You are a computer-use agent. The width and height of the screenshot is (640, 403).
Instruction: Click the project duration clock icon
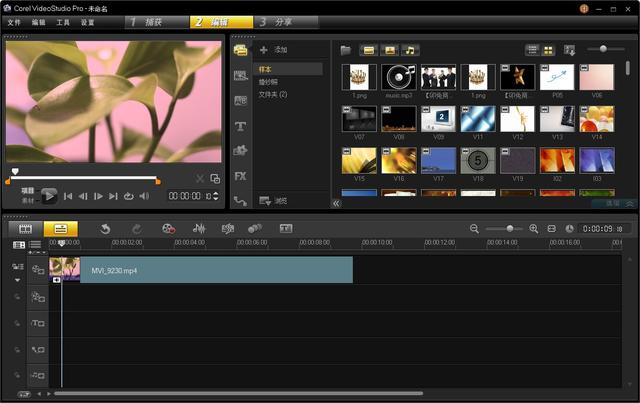[x=569, y=229]
